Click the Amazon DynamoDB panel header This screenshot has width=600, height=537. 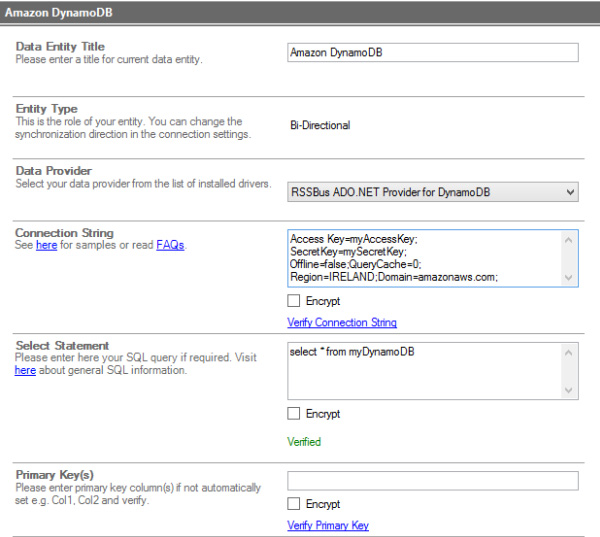tap(300, 9)
